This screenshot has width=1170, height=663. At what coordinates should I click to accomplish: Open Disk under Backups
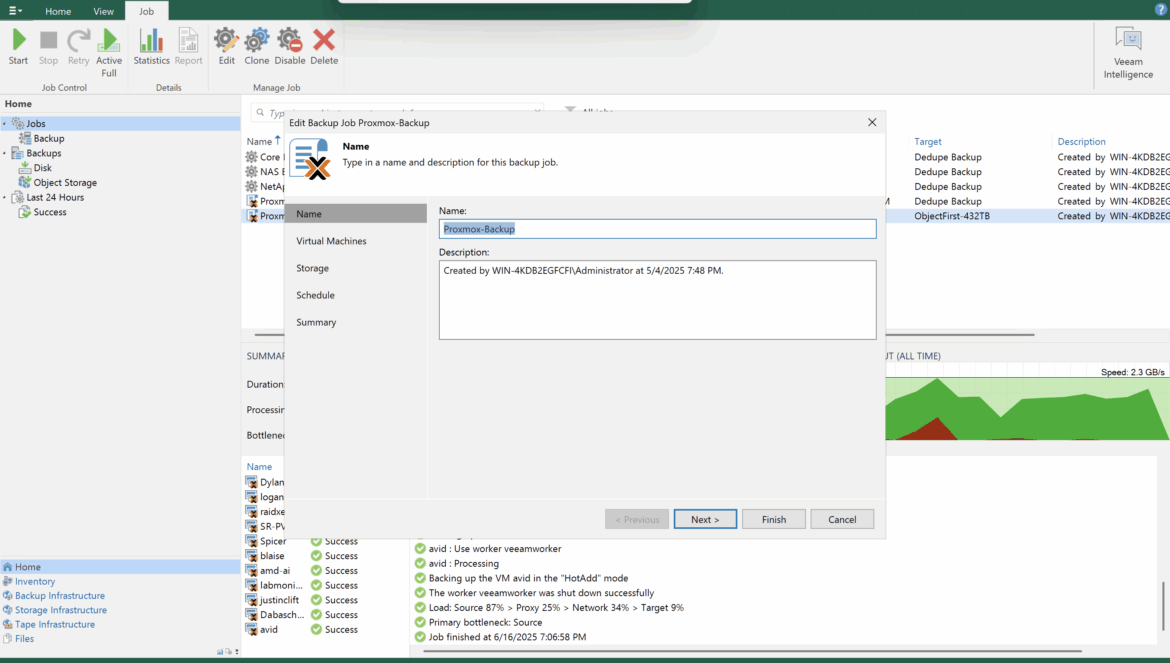point(43,168)
